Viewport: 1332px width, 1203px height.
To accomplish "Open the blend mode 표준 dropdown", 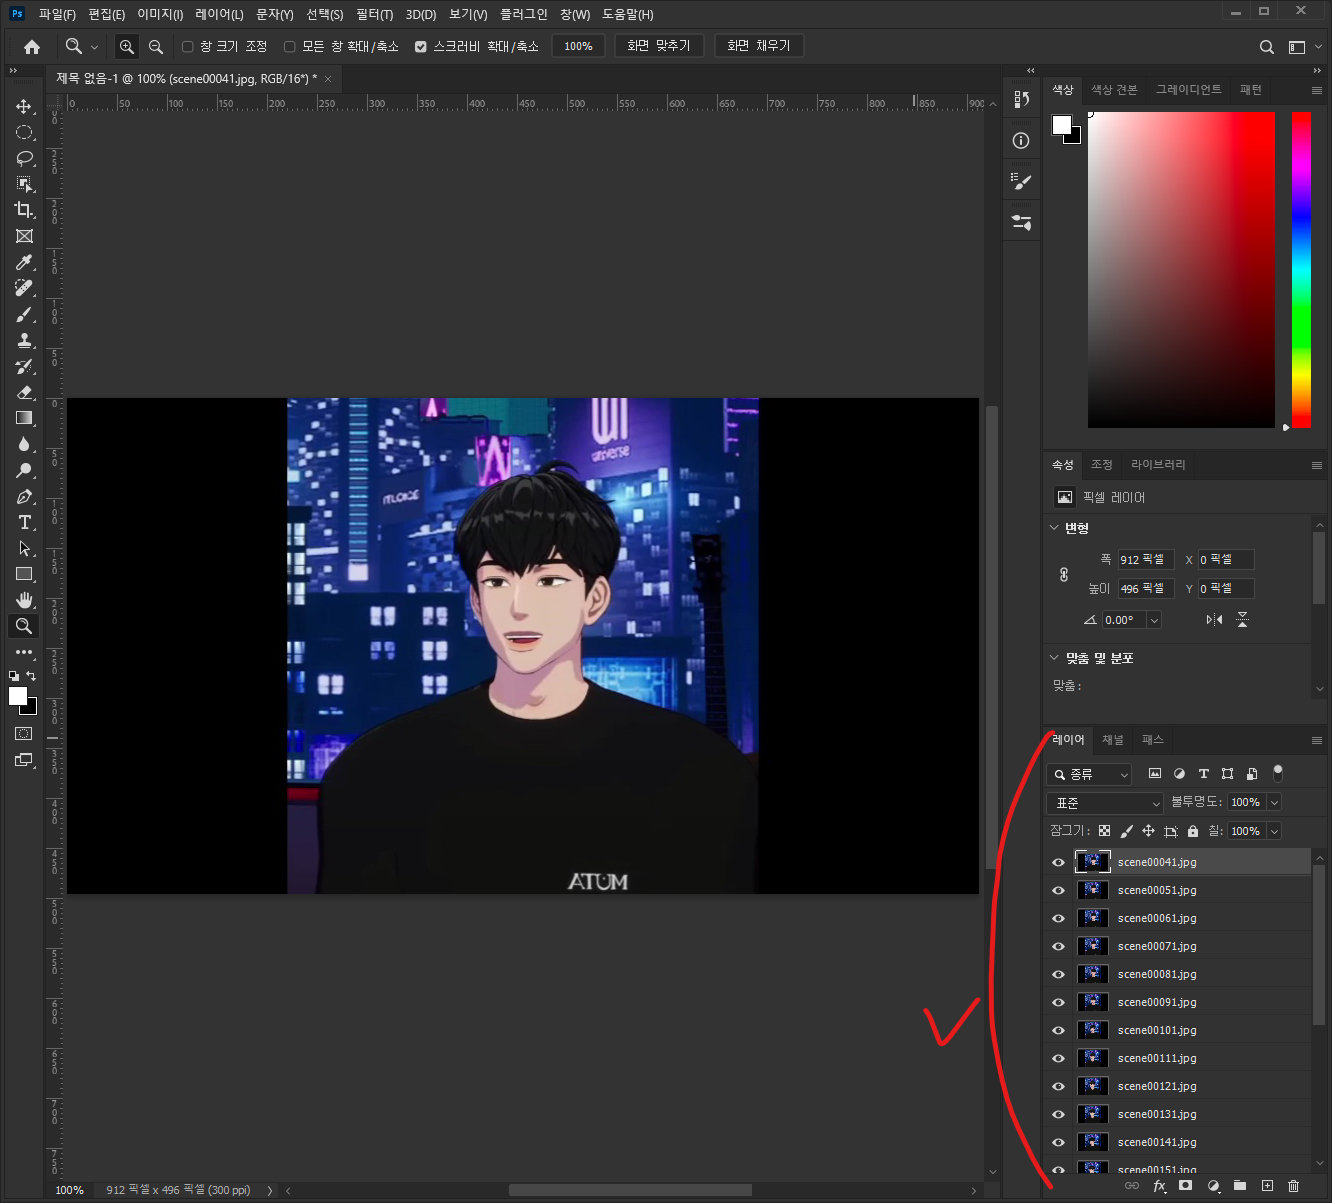I will coord(1105,803).
